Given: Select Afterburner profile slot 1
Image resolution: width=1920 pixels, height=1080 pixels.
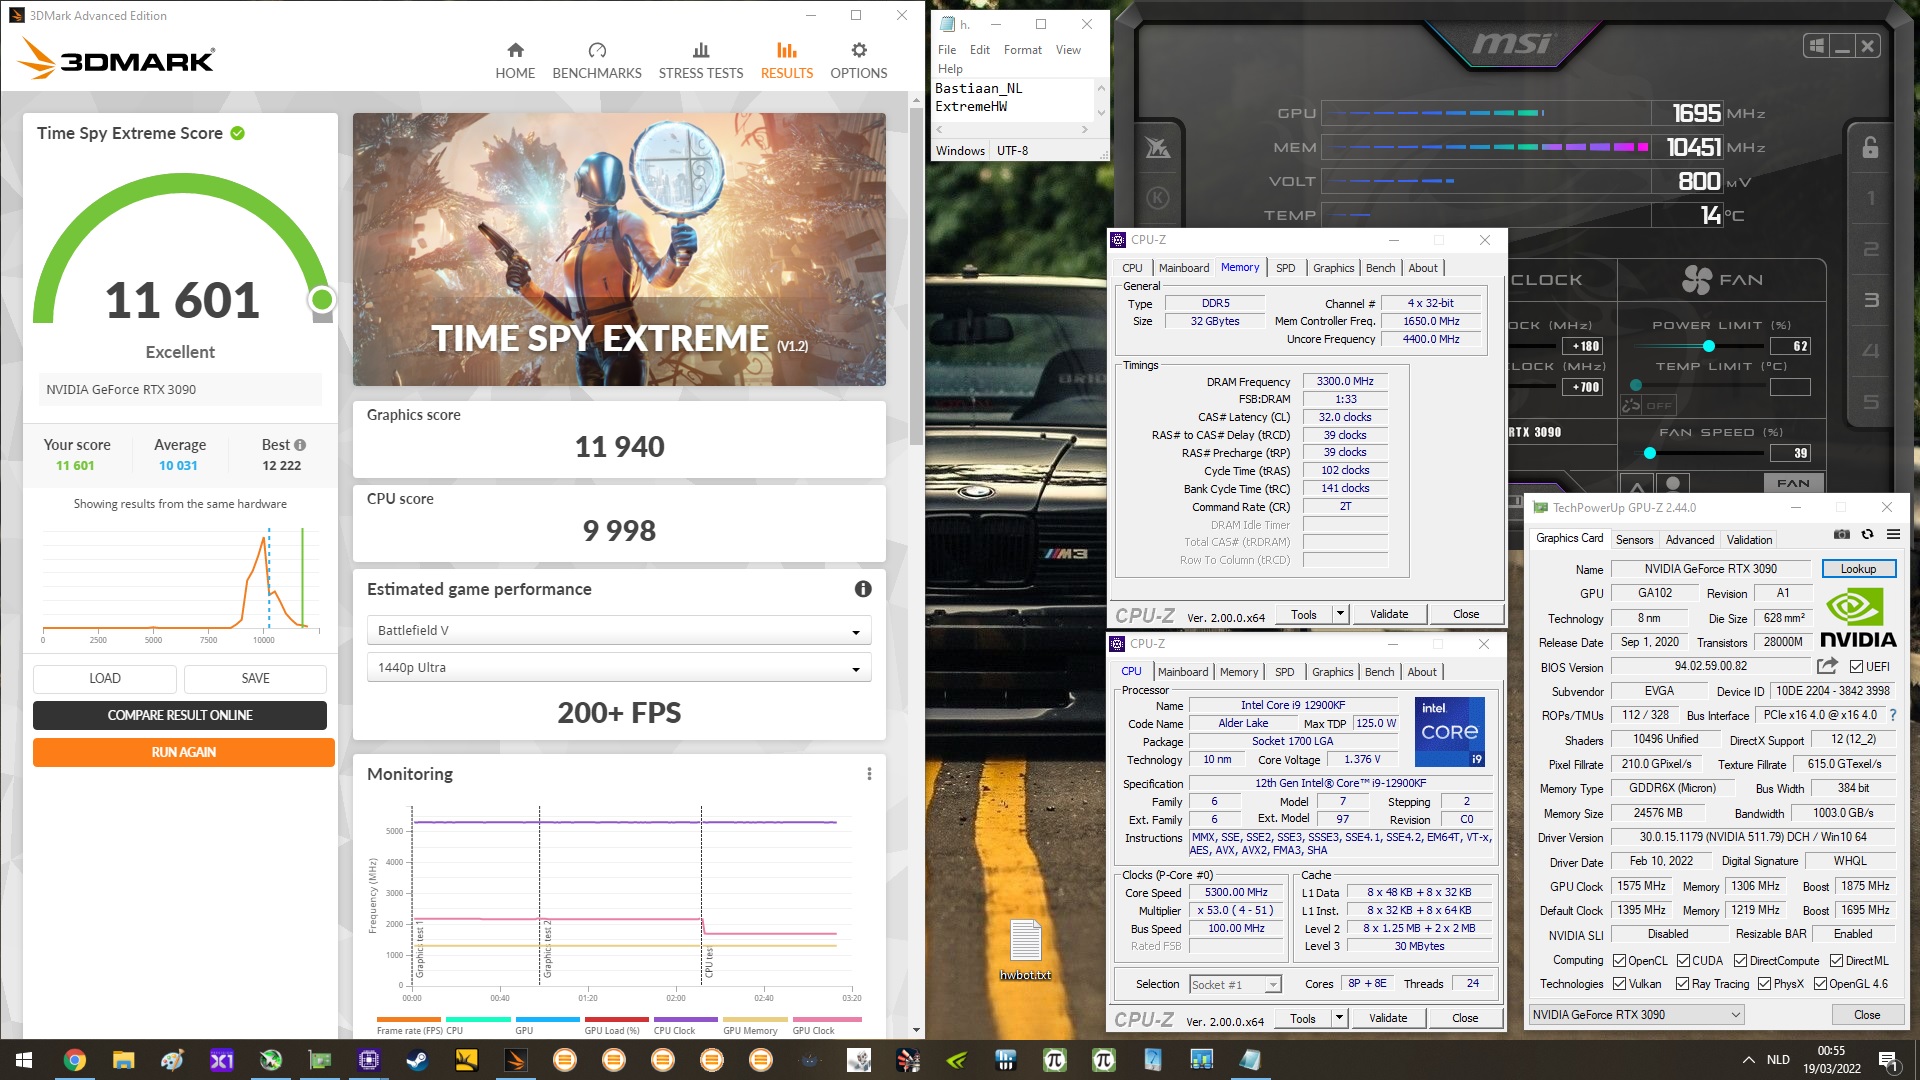Looking at the screenshot, I should tap(1871, 198).
